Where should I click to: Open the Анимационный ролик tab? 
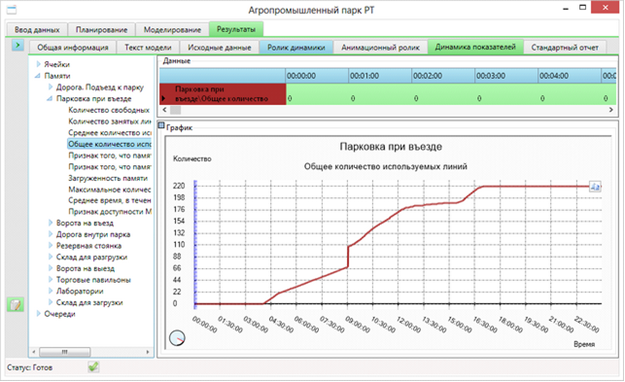click(x=380, y=47)
